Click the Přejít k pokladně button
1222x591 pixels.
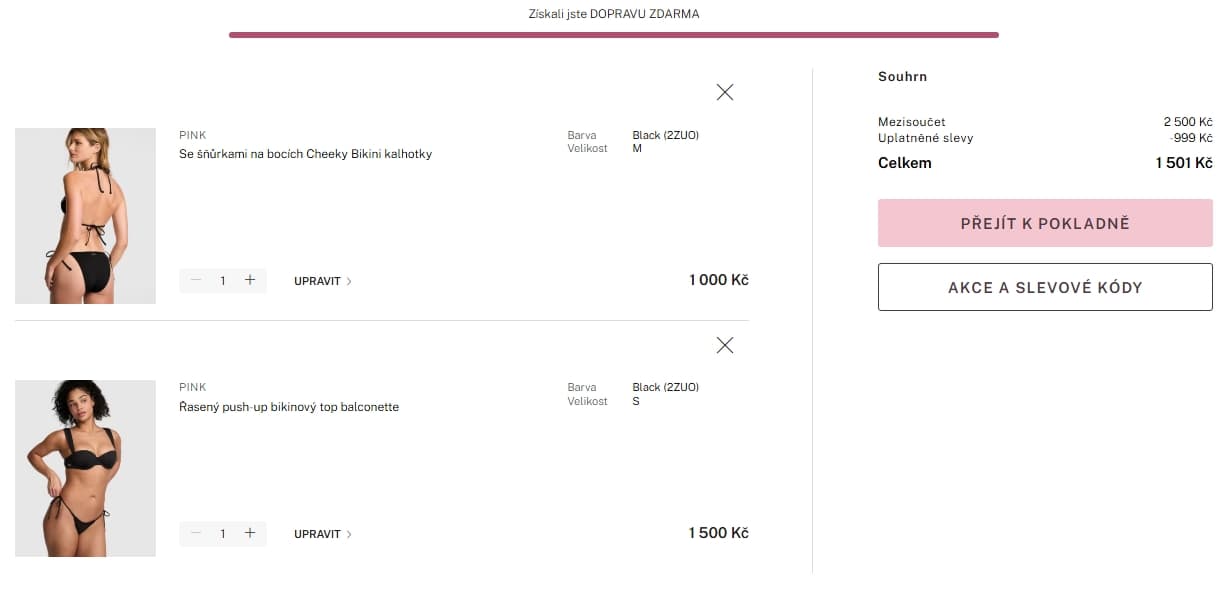1045,223
